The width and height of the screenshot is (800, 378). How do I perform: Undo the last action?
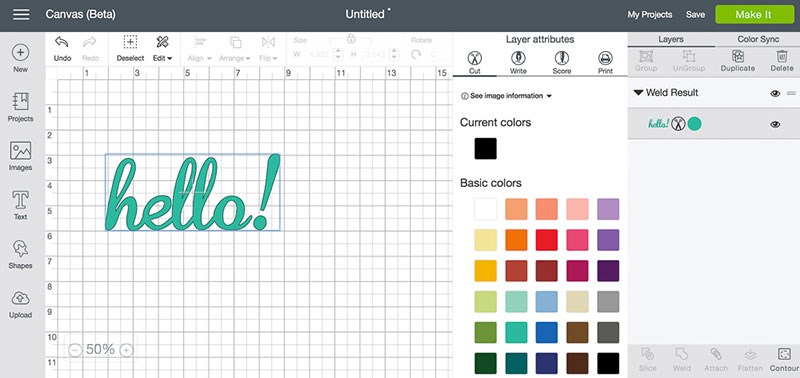point(62,49)
